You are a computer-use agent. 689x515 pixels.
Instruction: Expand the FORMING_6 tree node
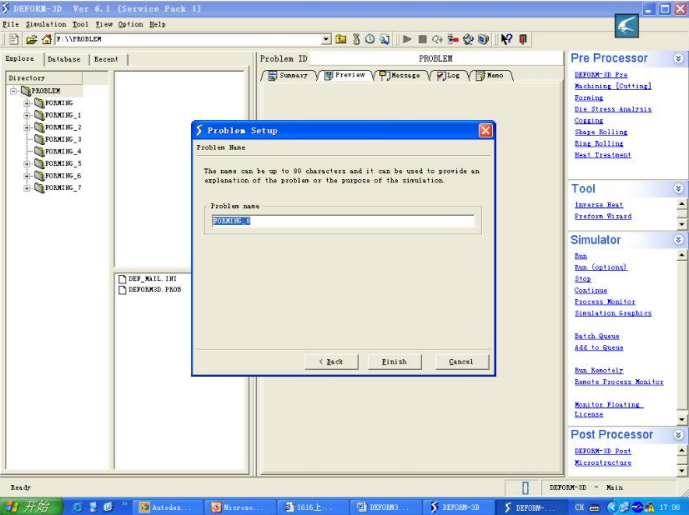coord(27,176)
